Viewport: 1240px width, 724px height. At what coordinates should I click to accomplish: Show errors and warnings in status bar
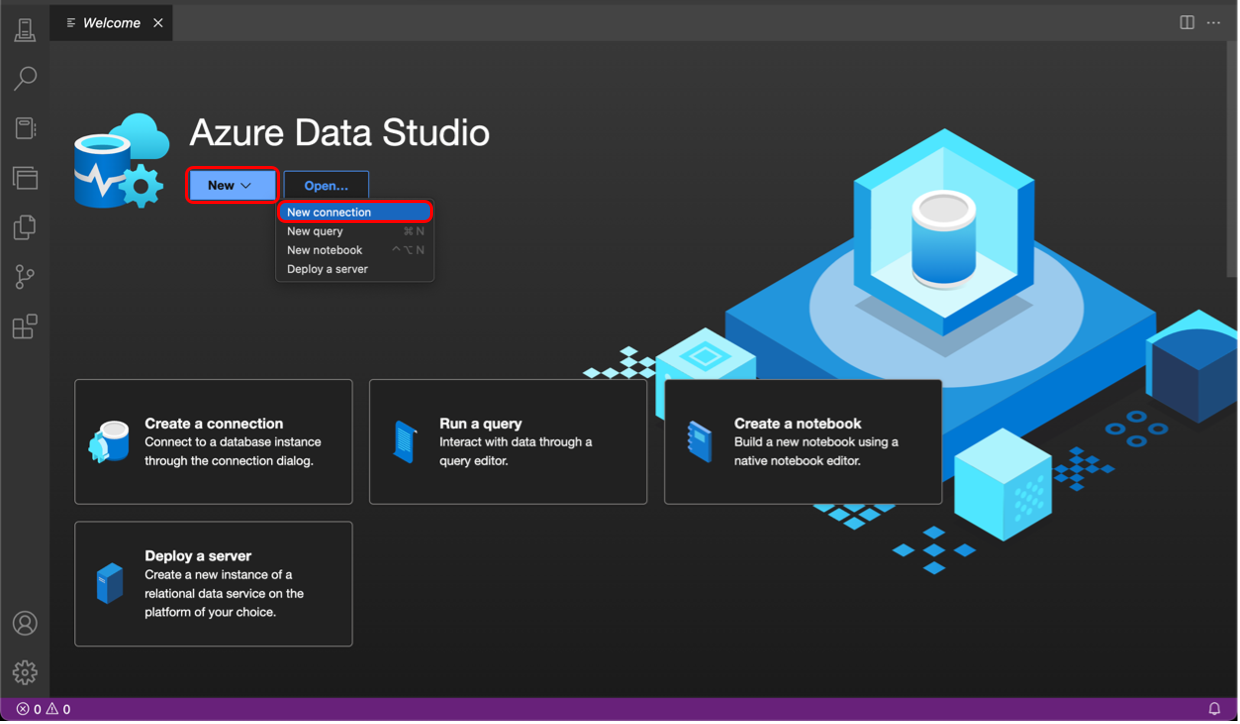tap(43, 709)
